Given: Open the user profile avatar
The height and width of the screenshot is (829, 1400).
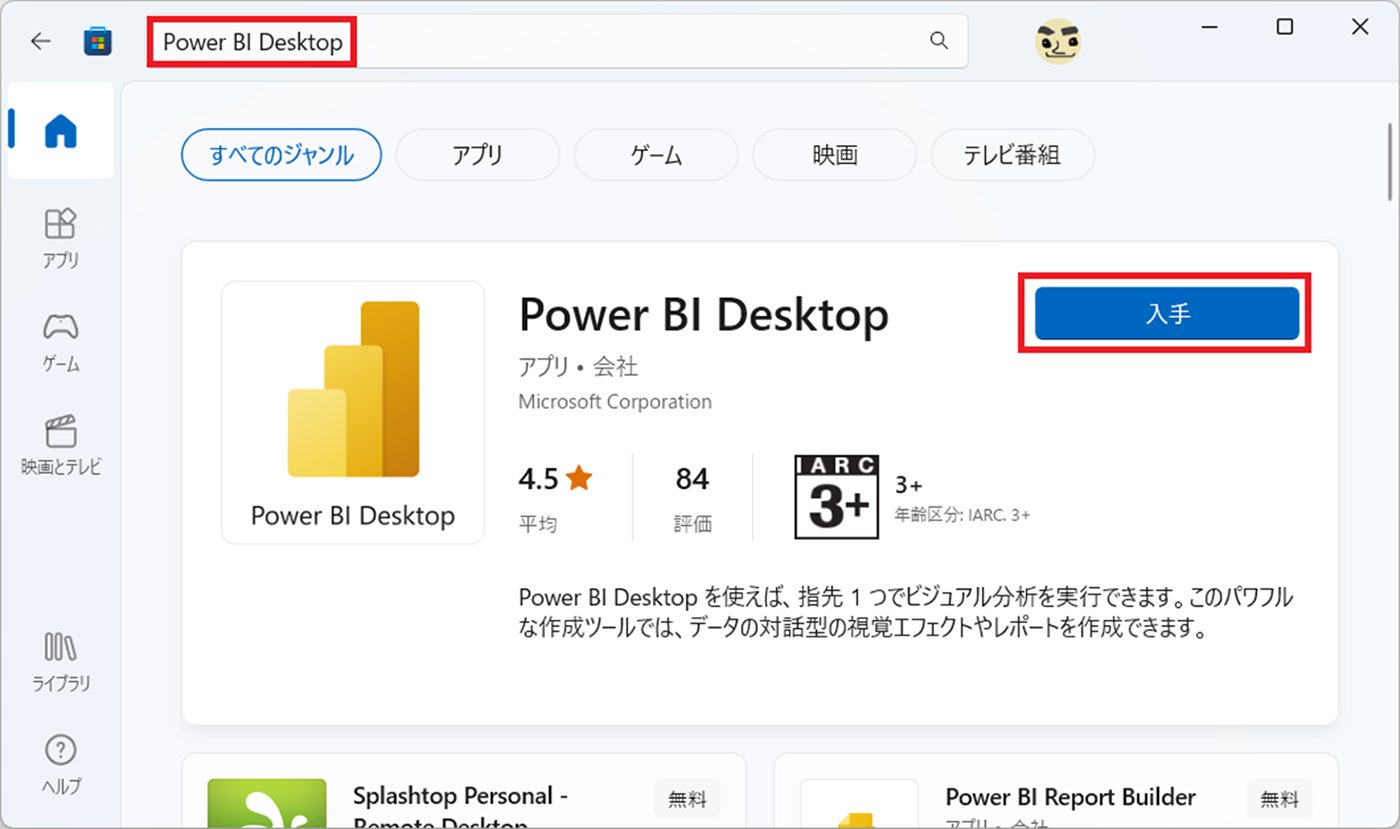Looking at the screenshot, I should 1057,41.
